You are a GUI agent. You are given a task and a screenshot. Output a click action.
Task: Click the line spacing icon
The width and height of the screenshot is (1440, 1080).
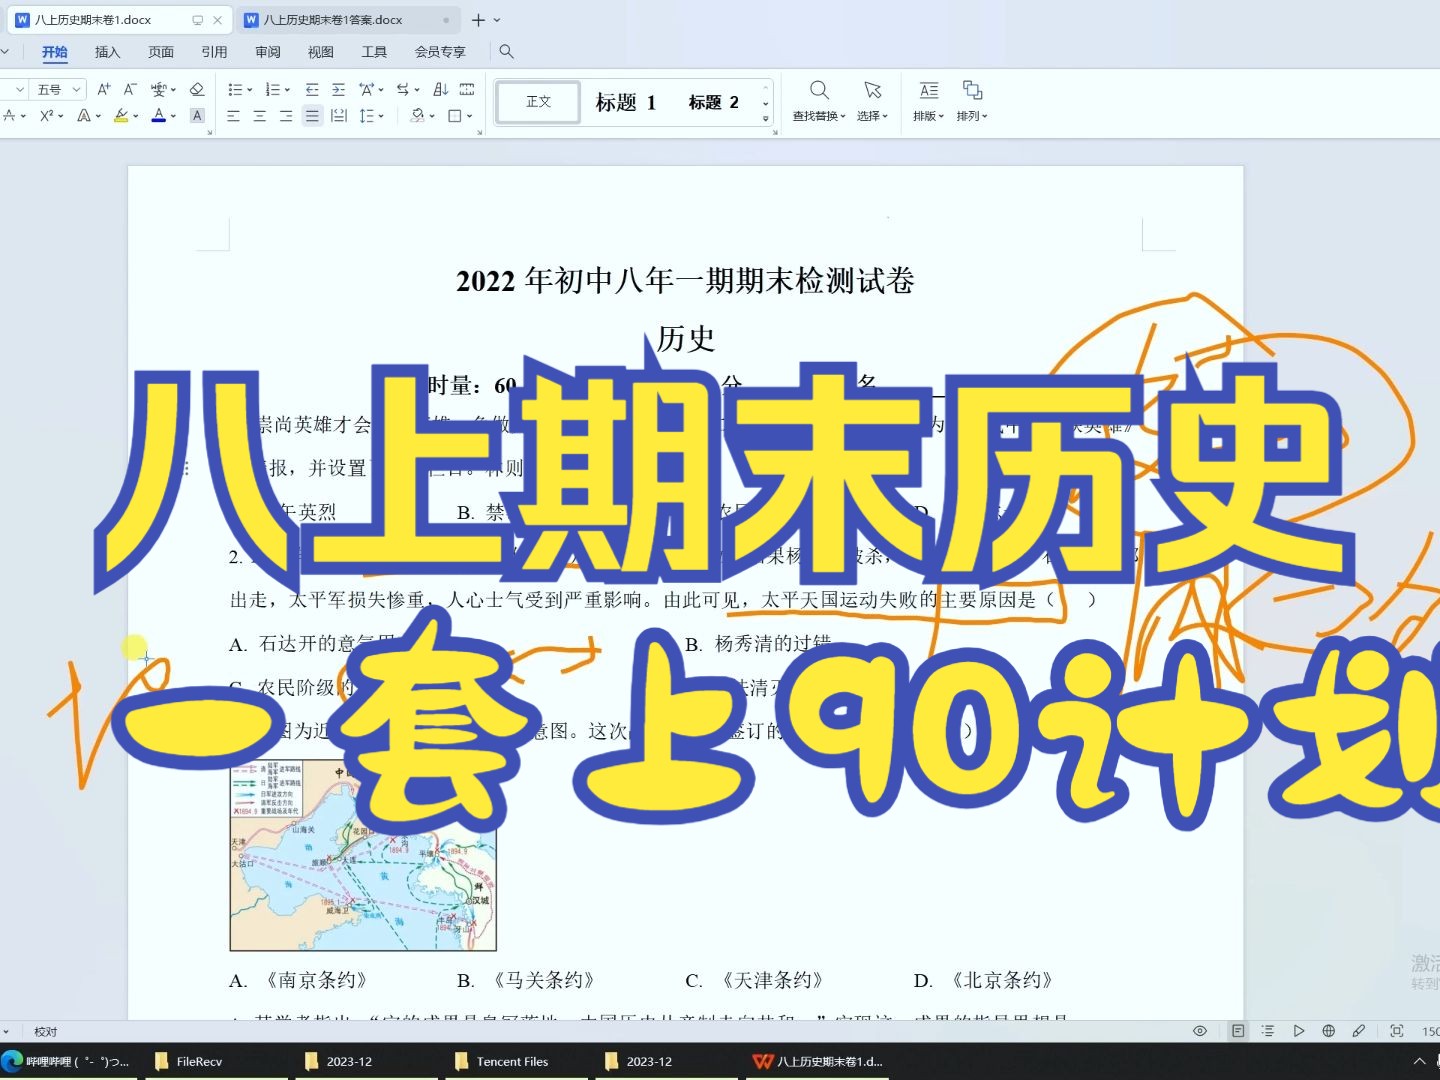coord(366,116)
